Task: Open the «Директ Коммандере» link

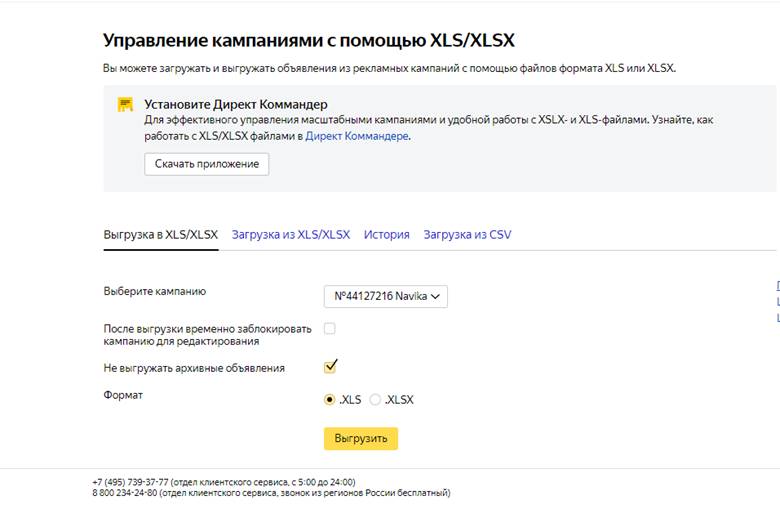Action: (356, 136)
